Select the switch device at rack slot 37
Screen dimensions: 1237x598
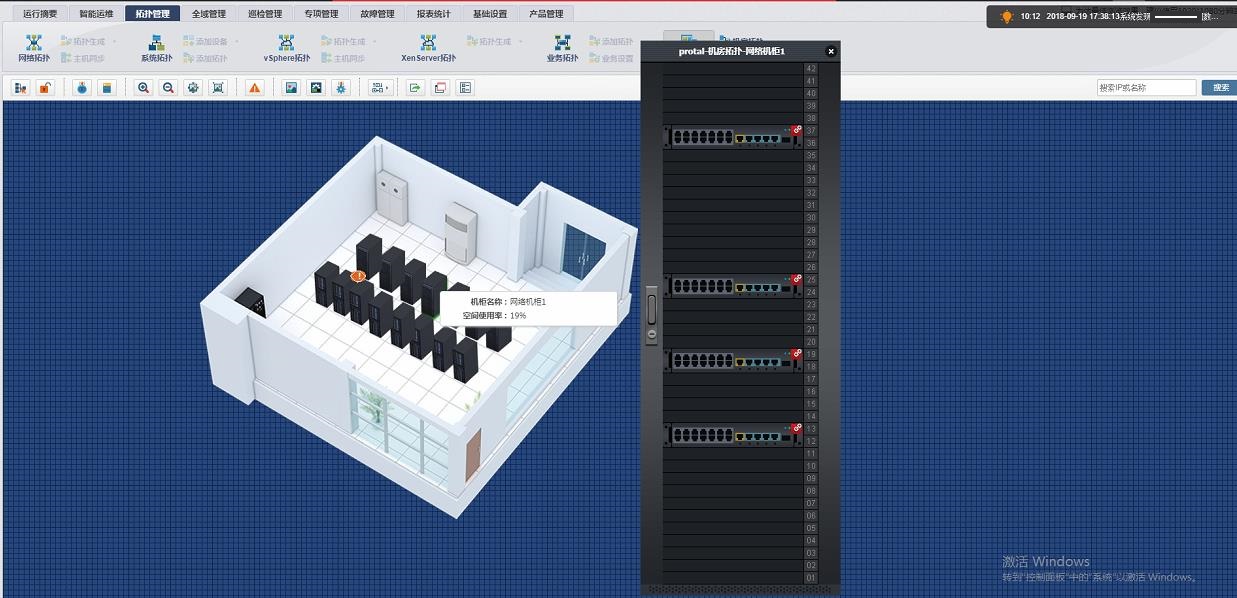coord(733,138)
